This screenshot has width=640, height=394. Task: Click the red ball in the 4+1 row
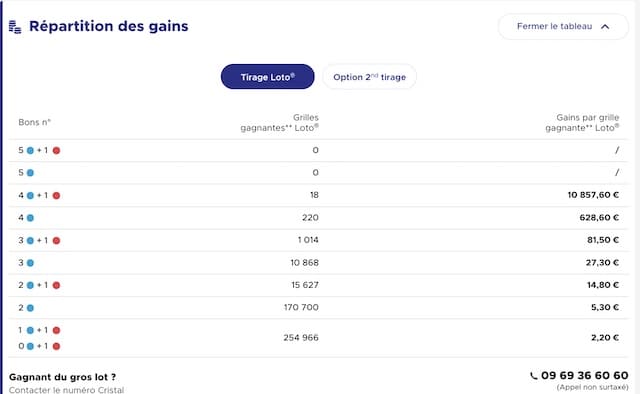56,196
